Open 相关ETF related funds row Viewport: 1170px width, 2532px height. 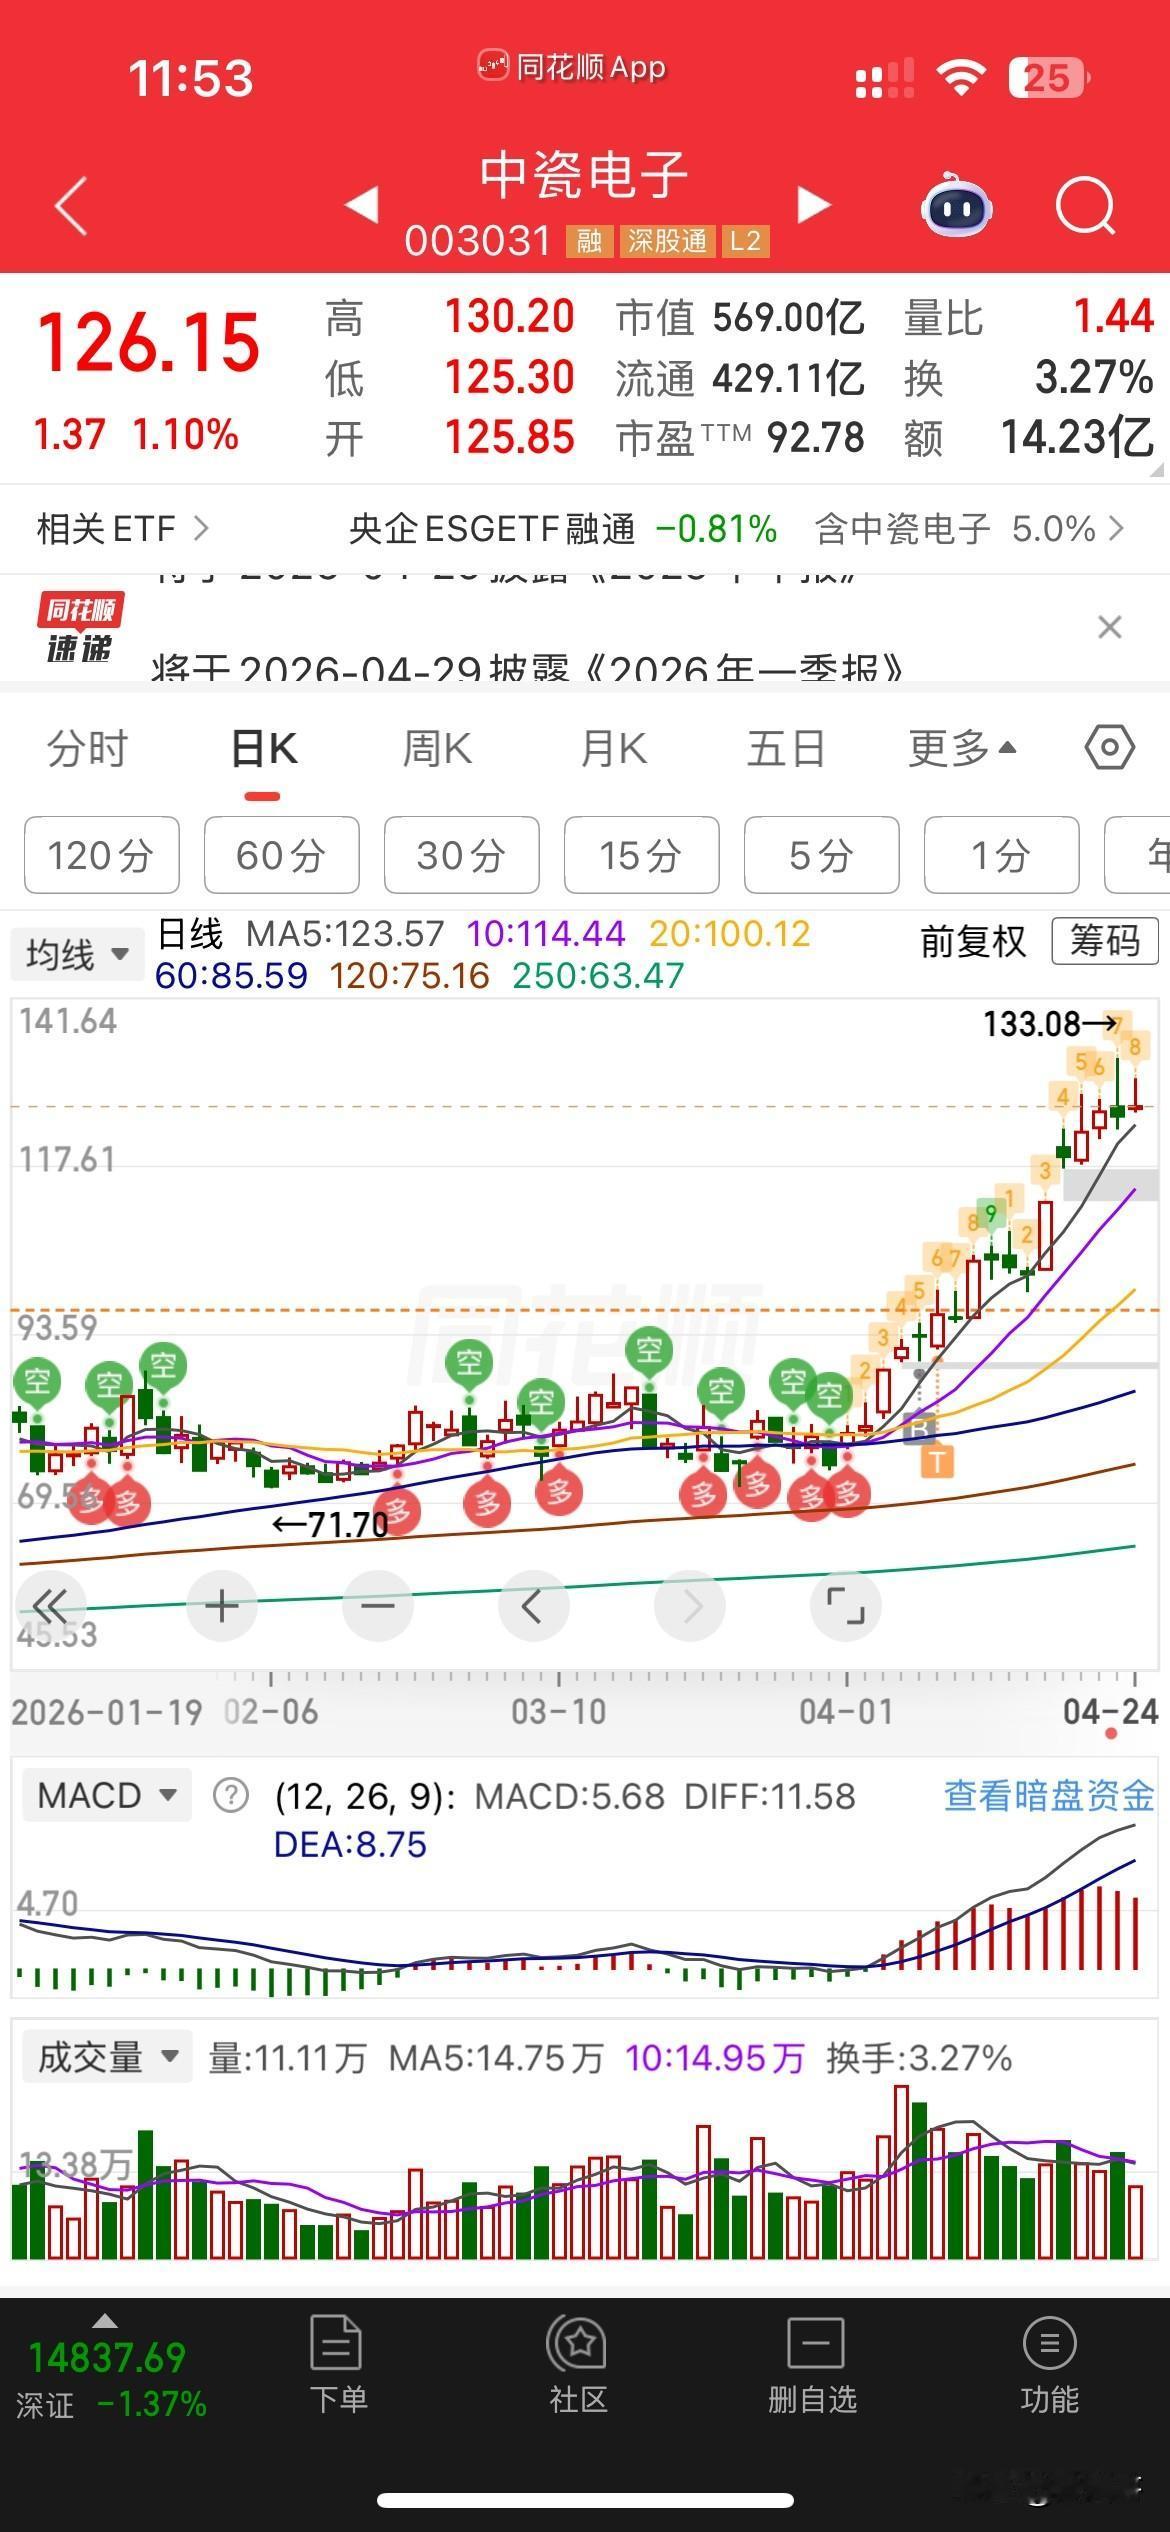124,528
